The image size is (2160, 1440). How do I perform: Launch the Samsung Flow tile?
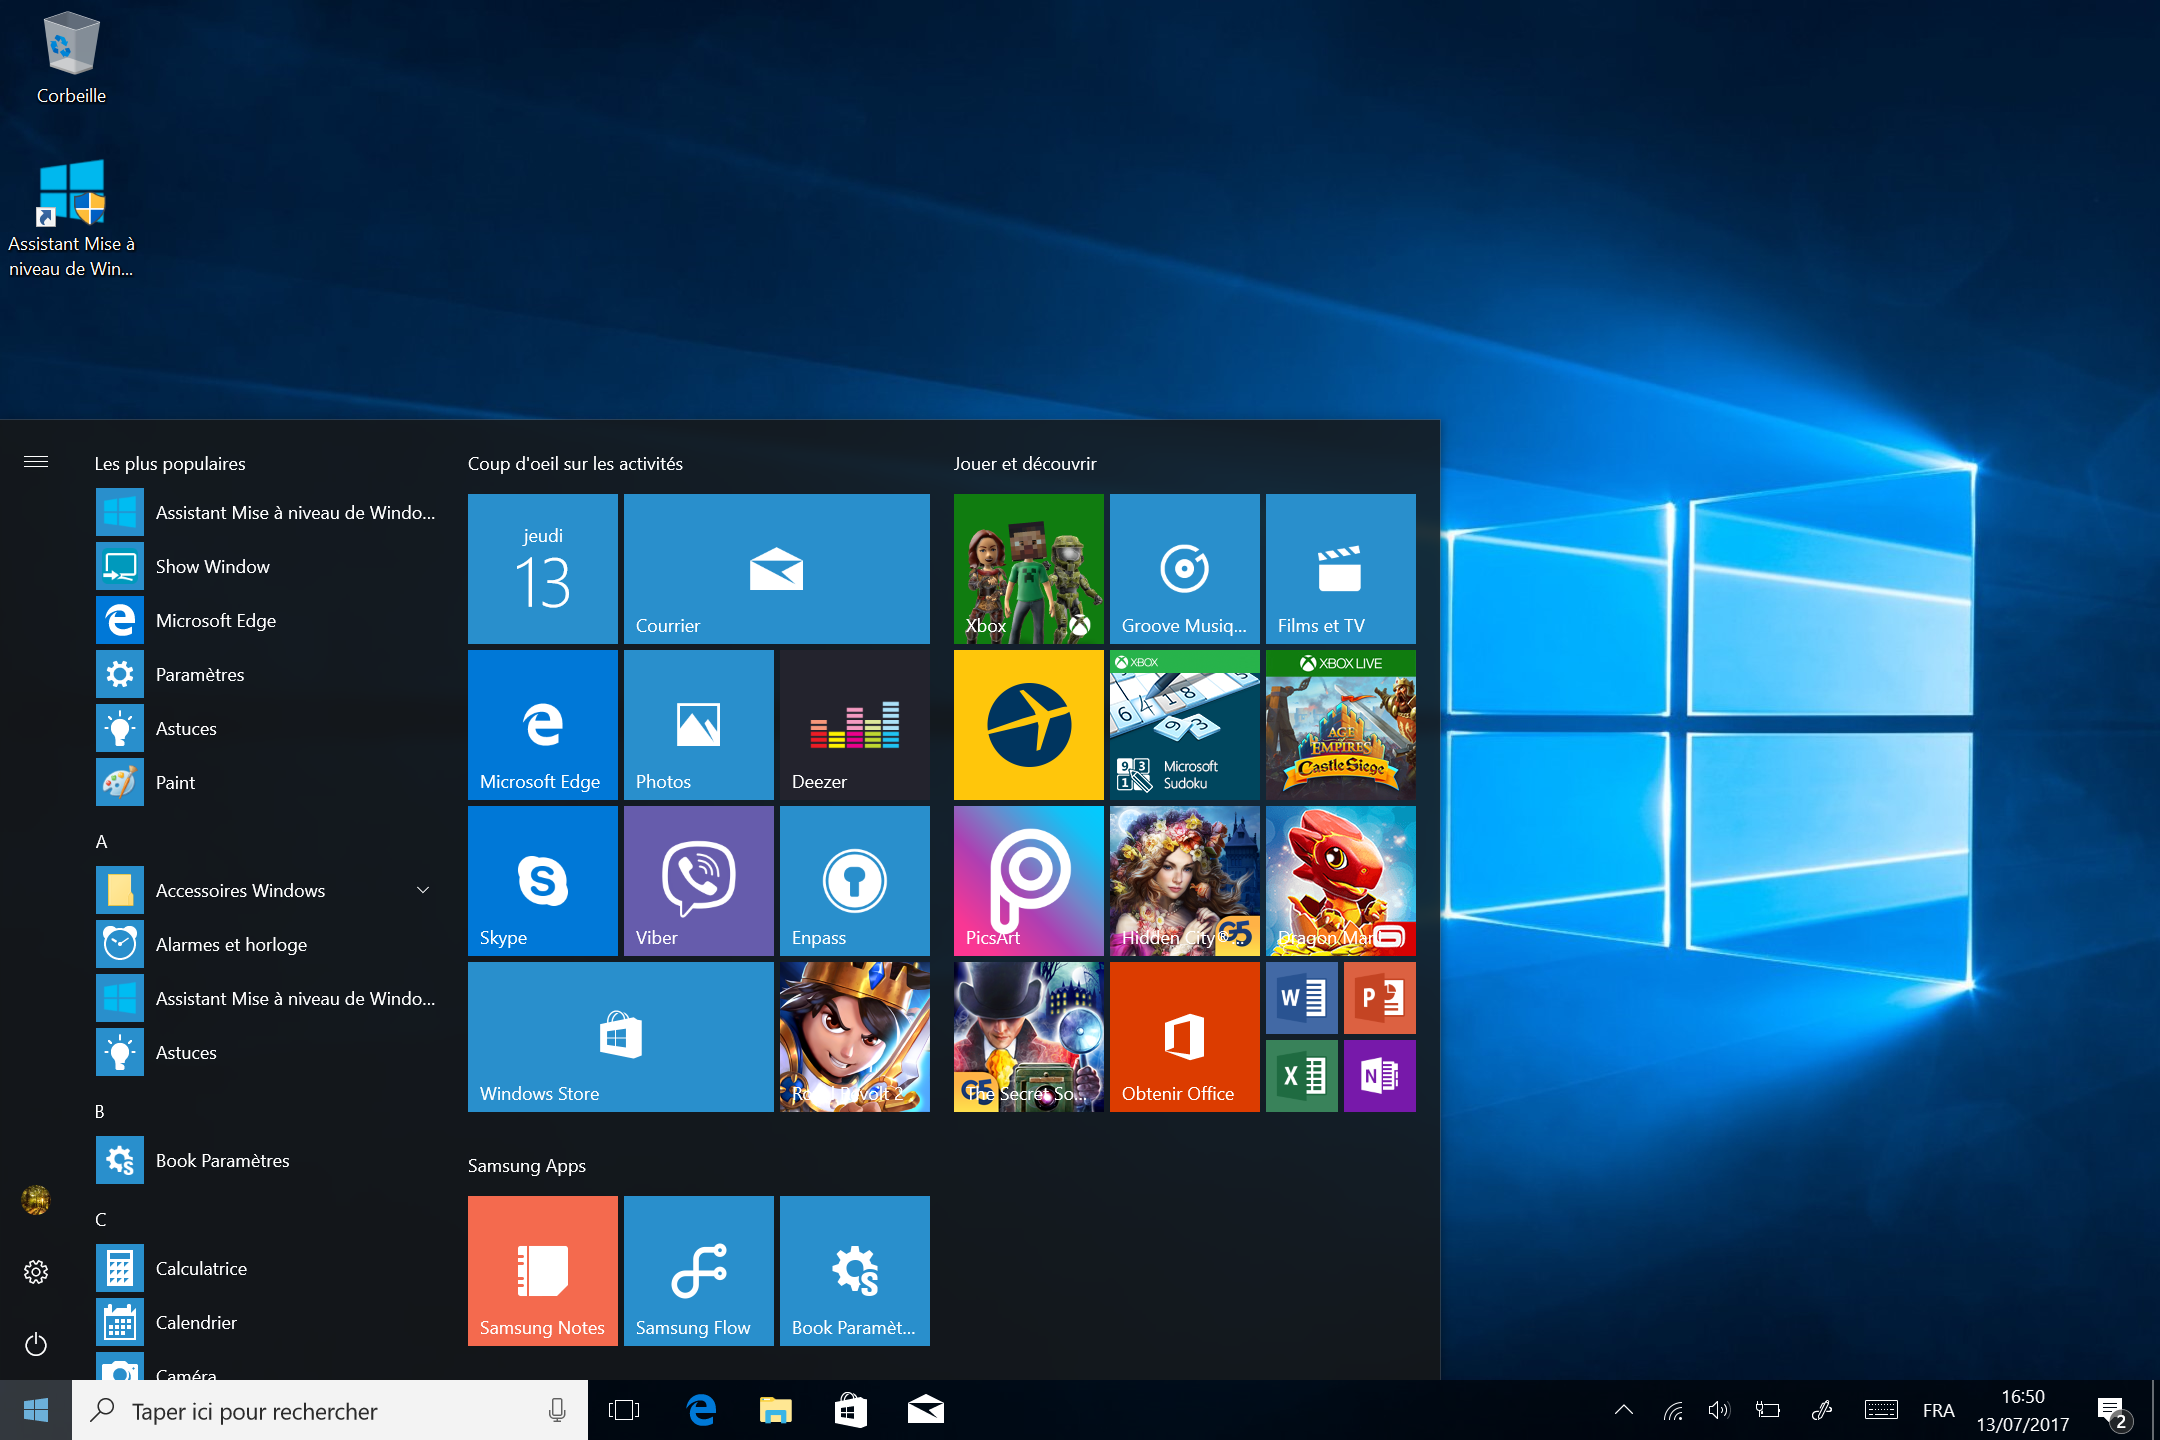(x=698, y=1270)
